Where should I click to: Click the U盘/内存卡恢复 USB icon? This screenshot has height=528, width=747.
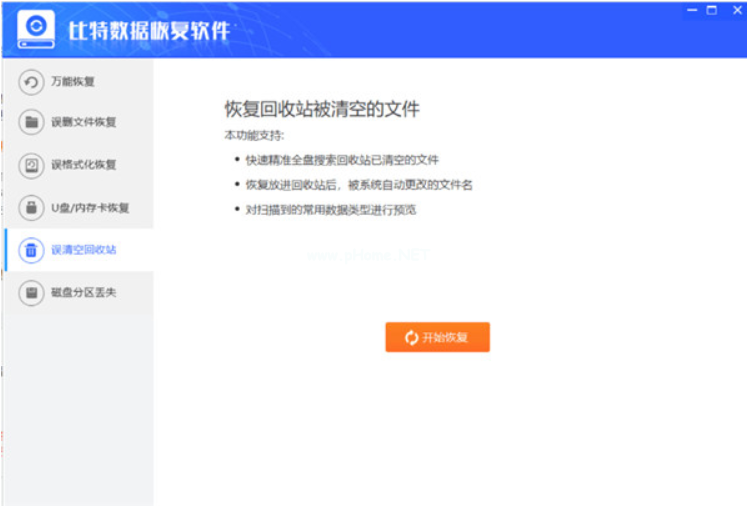31,208
